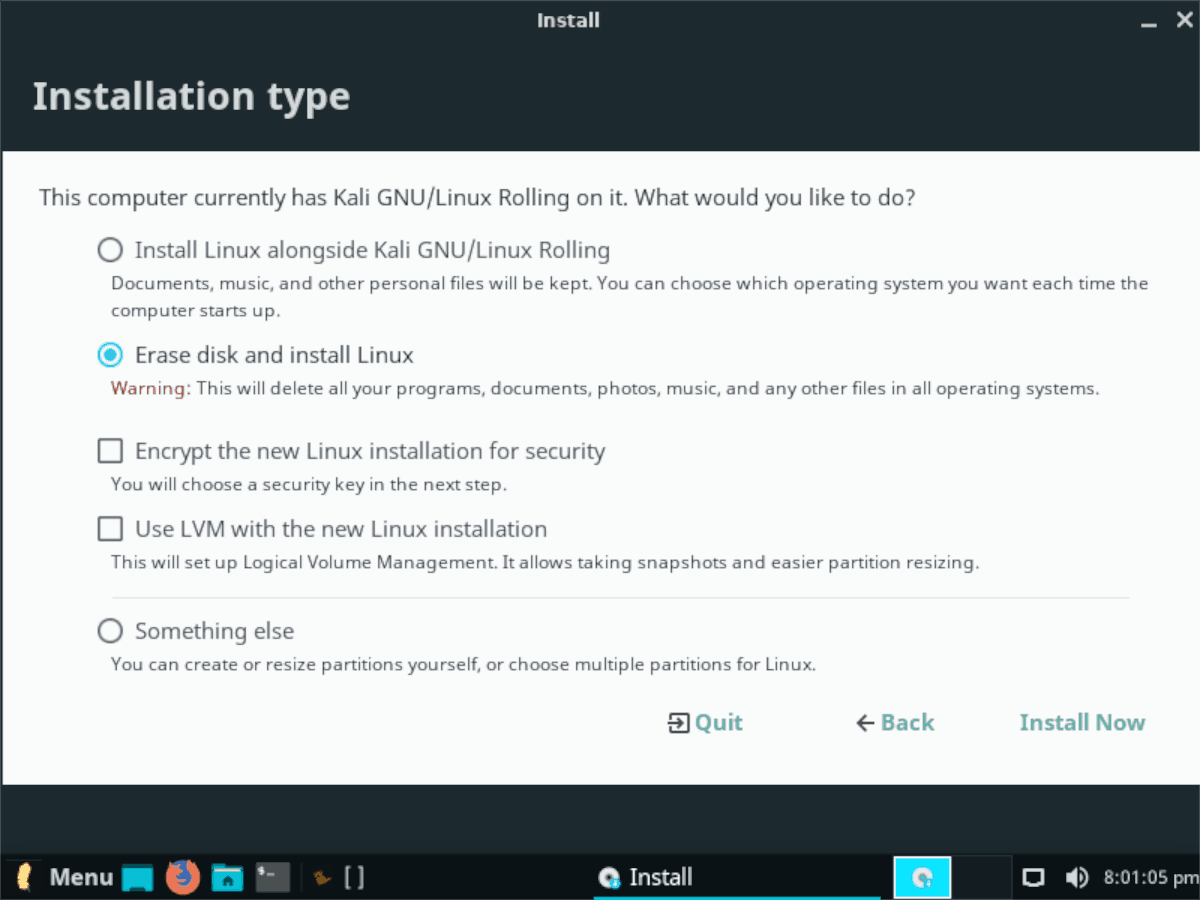The image size is (1200, 900).
Task: Select Install Linux alongside Kali radio button
Action: coord(110,249)
